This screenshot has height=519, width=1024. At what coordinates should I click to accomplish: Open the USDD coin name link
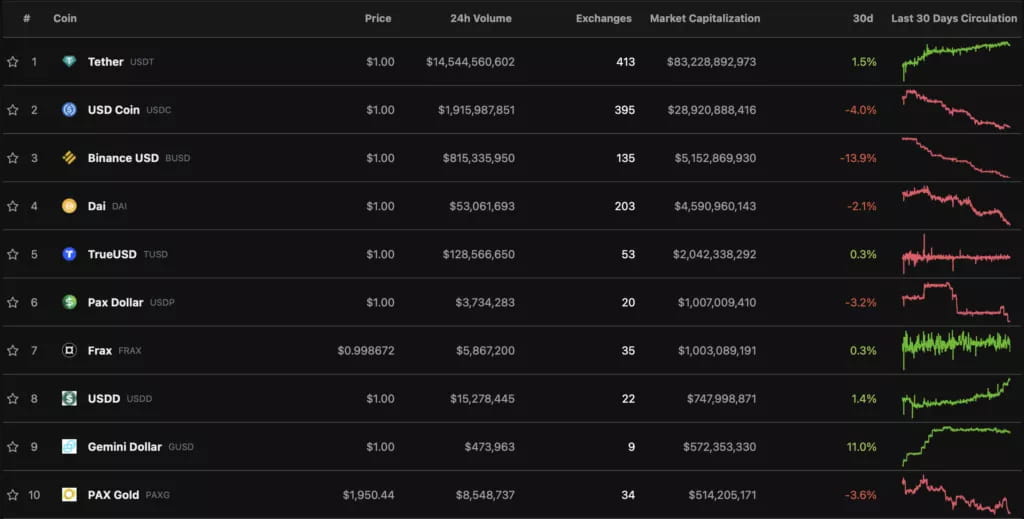103,398
